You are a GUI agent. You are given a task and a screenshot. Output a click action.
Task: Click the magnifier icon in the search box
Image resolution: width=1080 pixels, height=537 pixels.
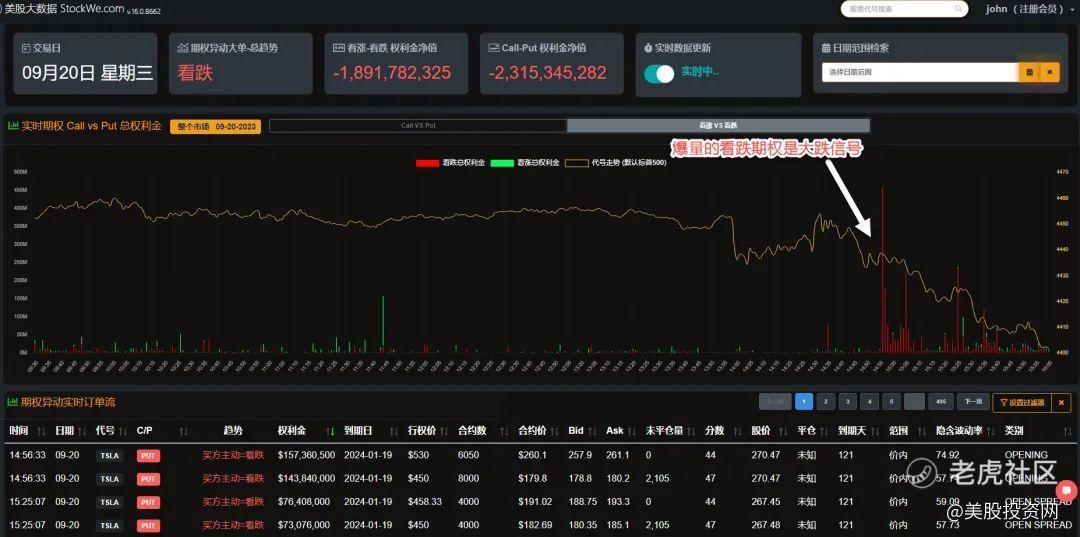tap(958, 9)
